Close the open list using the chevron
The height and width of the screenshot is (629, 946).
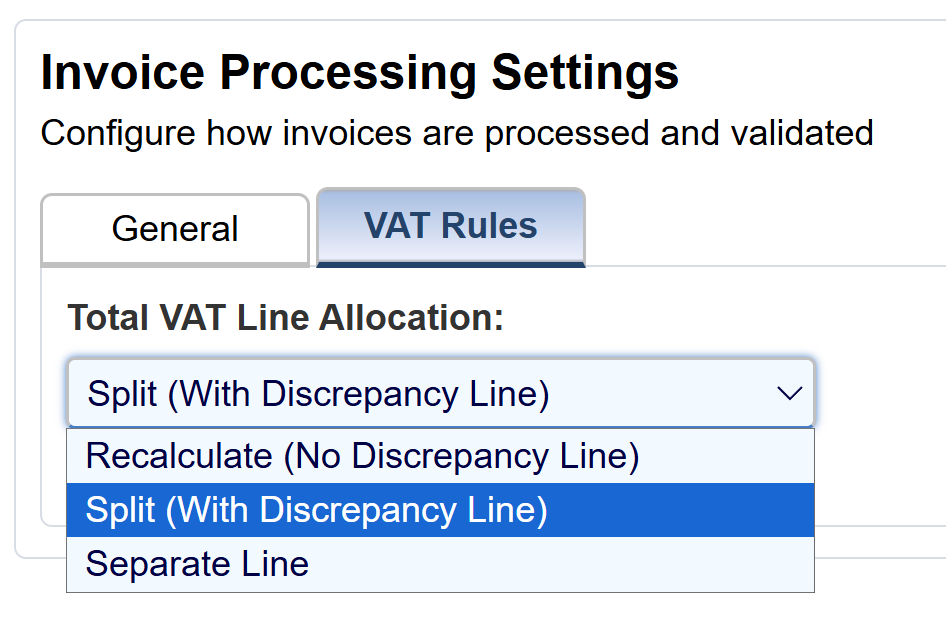pyautogui.click(x=790, y=394)
